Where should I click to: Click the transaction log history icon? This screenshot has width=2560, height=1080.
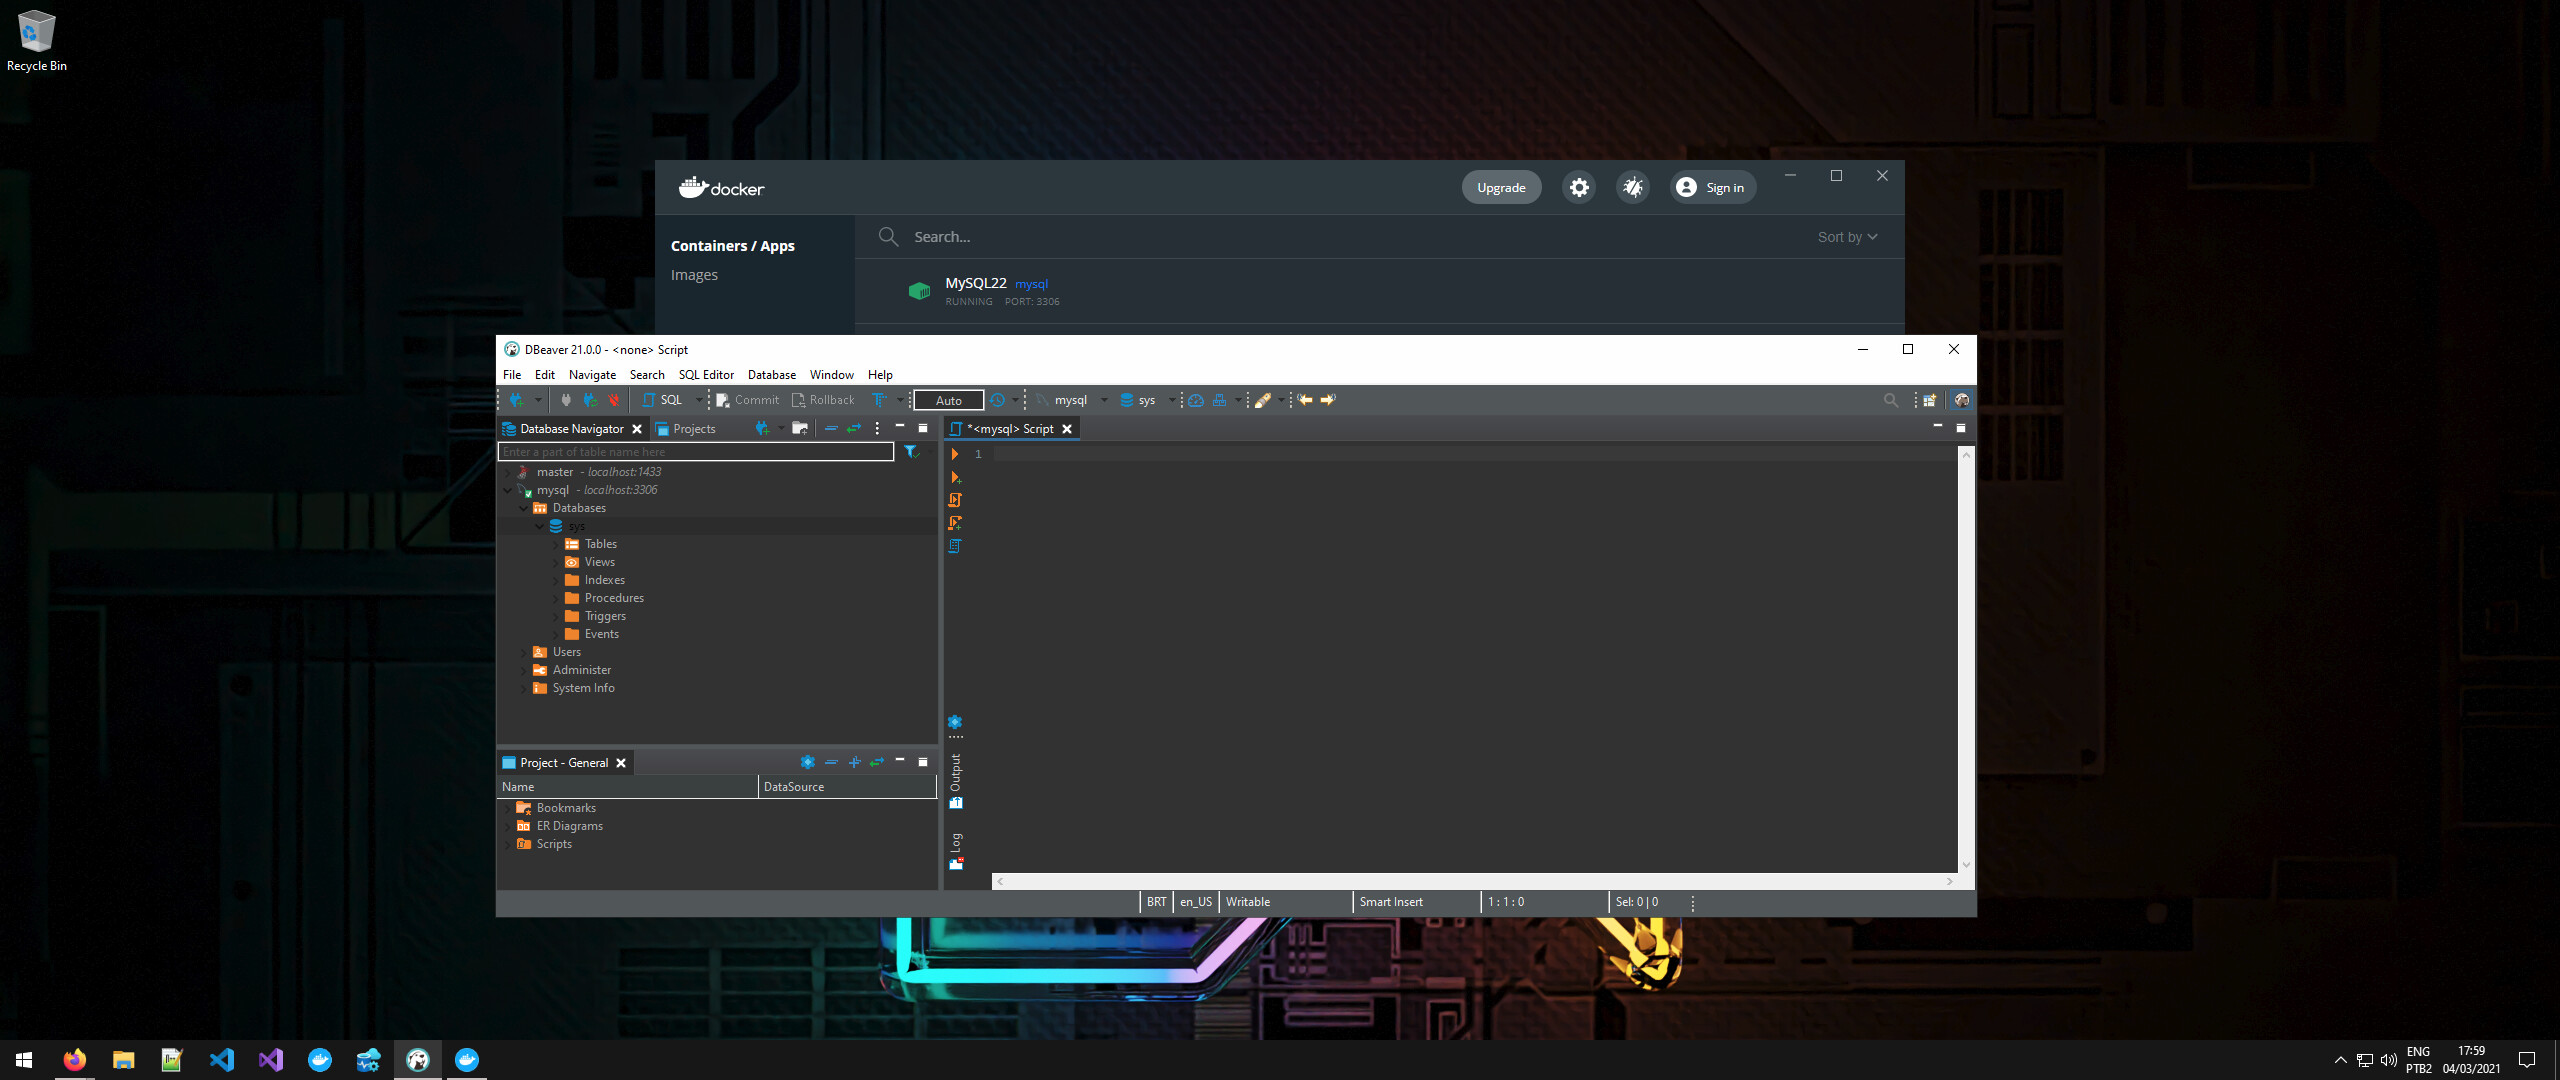click(x=997, y=400)
